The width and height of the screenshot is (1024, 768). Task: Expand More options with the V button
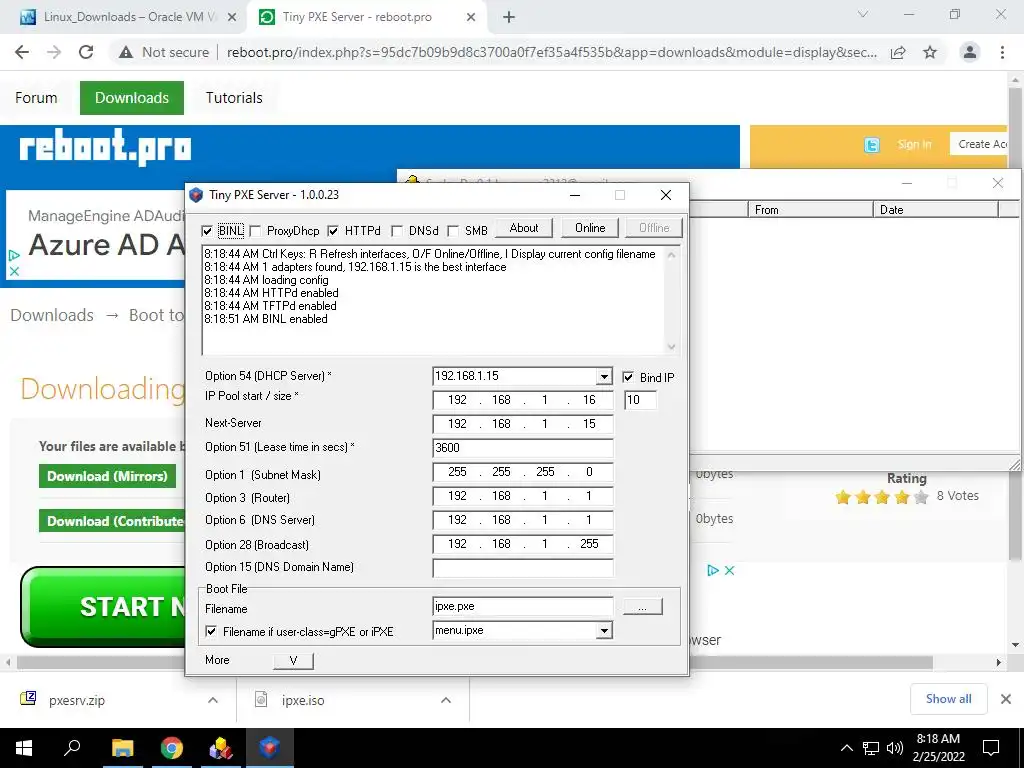[x=293, y=660]
